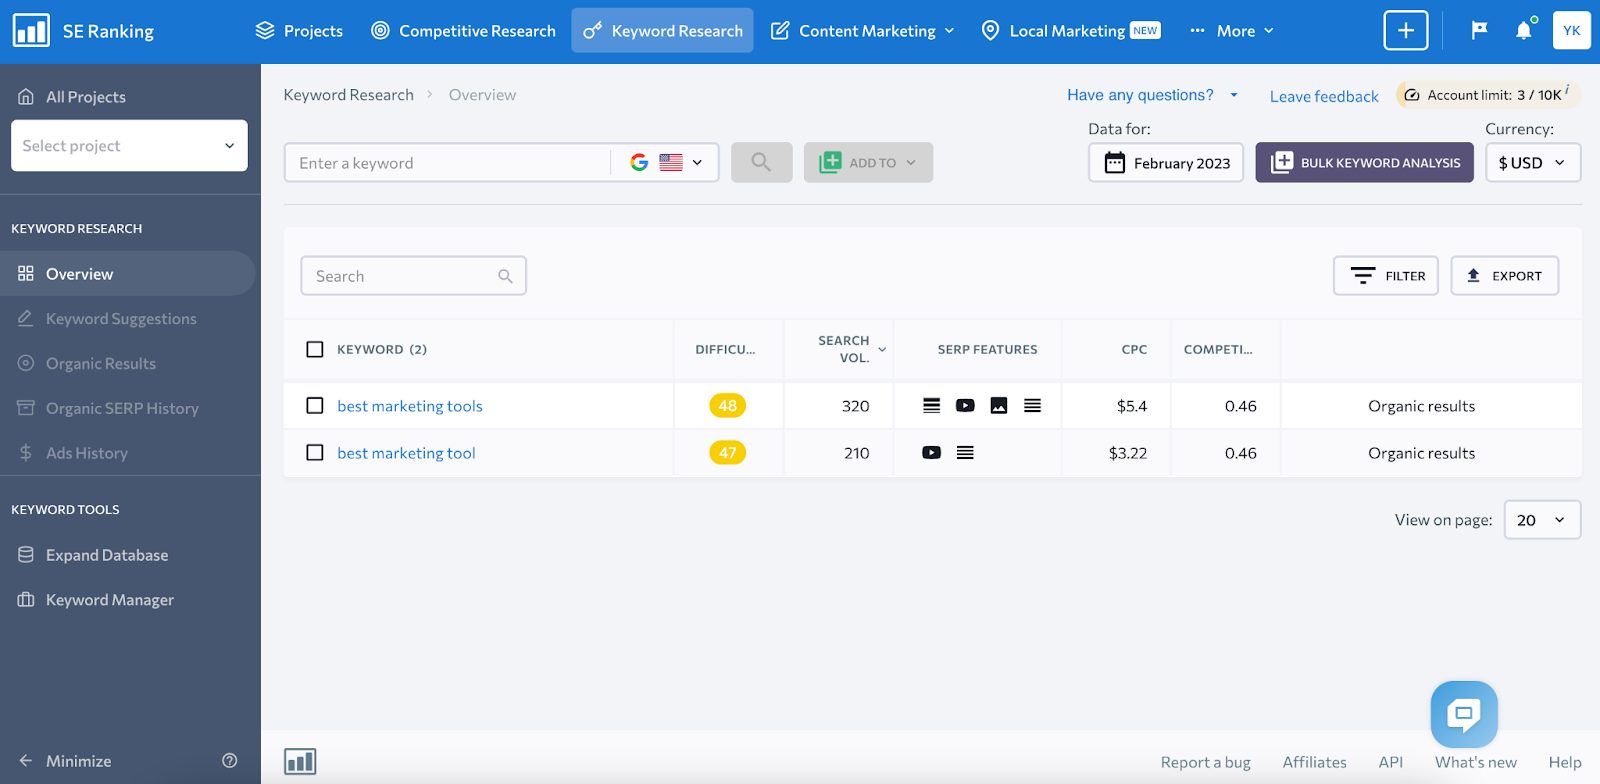Focus the Enter a keyword field

pyautogui.click(x=448, y=162)
